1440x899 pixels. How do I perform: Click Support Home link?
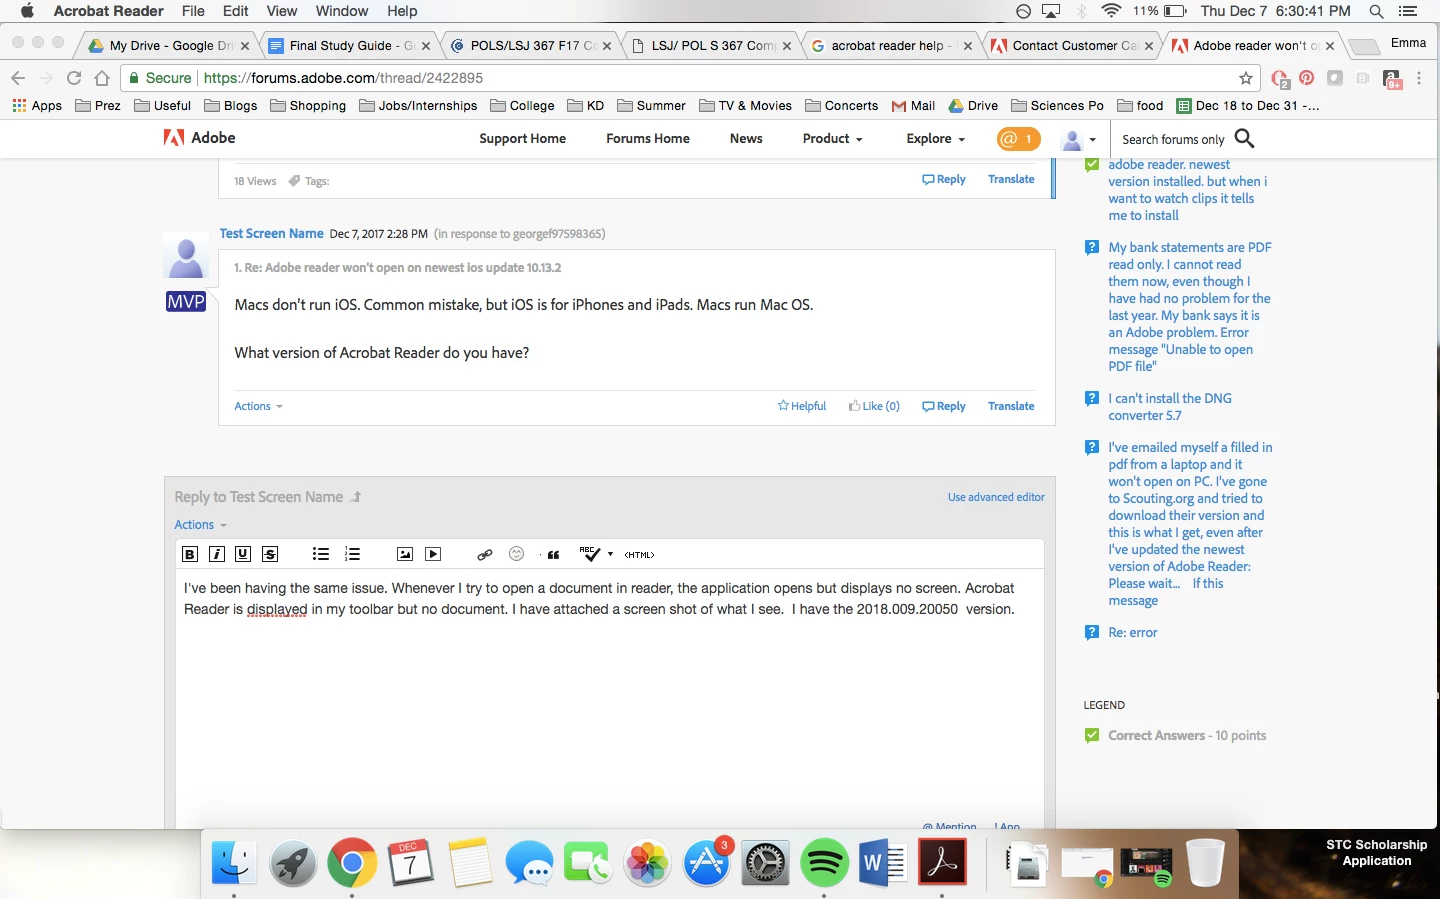(x=522, y=139)
